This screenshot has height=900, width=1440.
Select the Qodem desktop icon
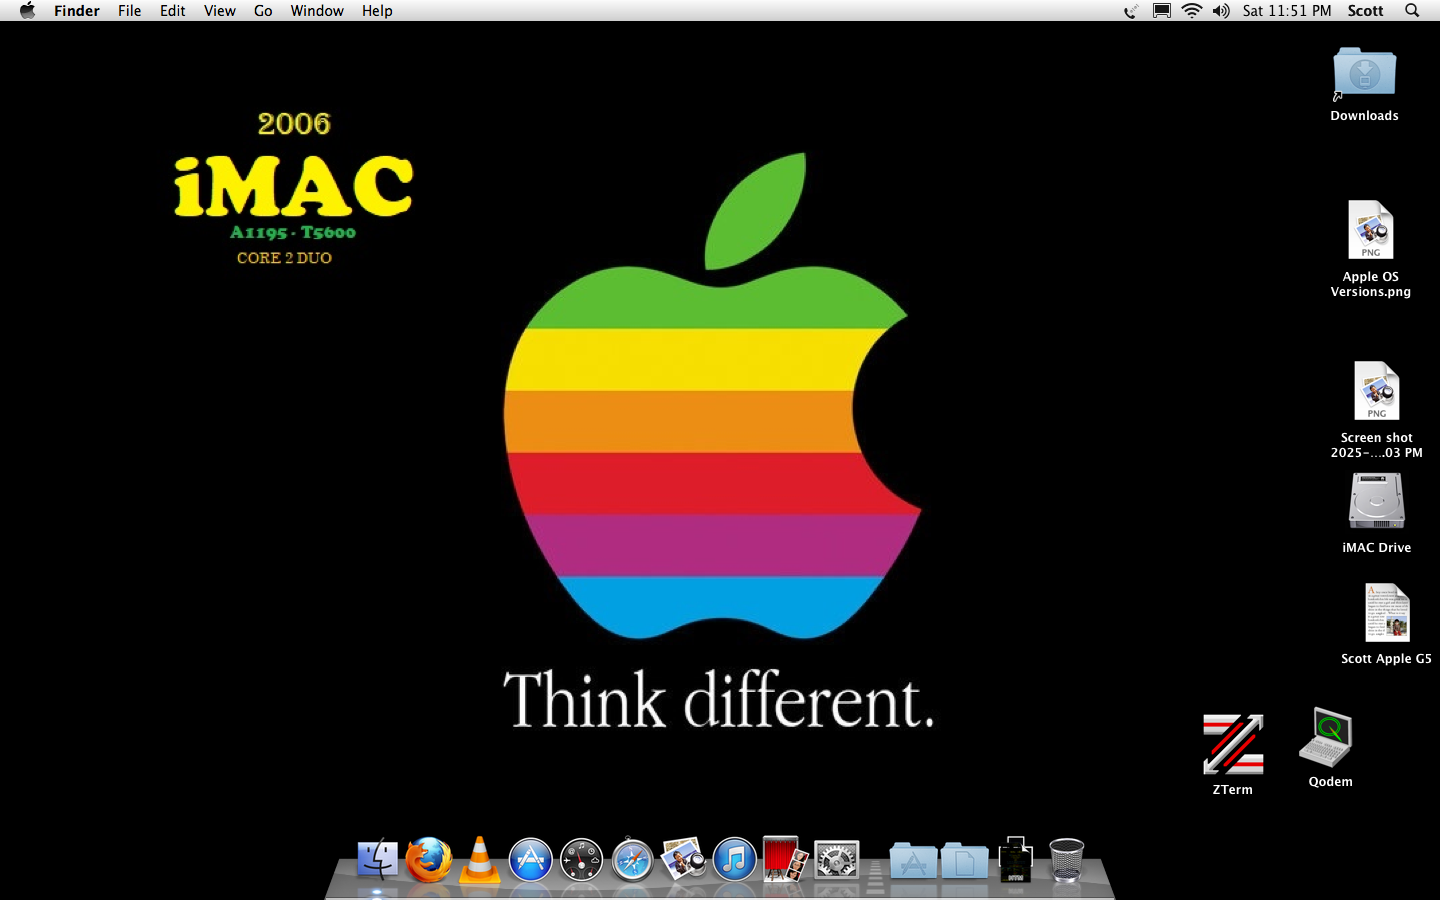click(1326, 739)
